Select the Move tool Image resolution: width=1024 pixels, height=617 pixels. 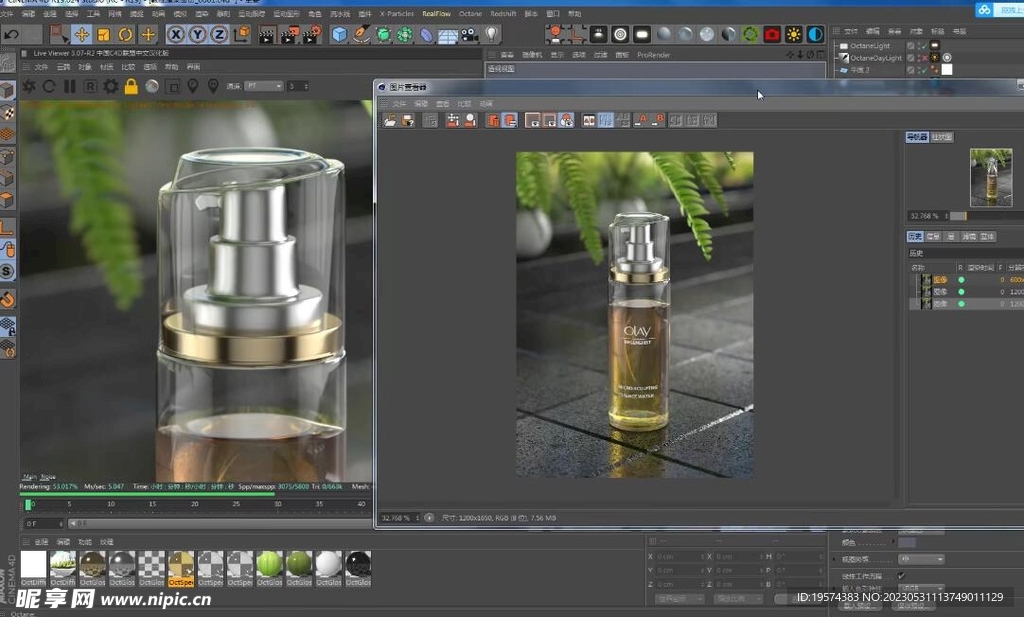82,35
